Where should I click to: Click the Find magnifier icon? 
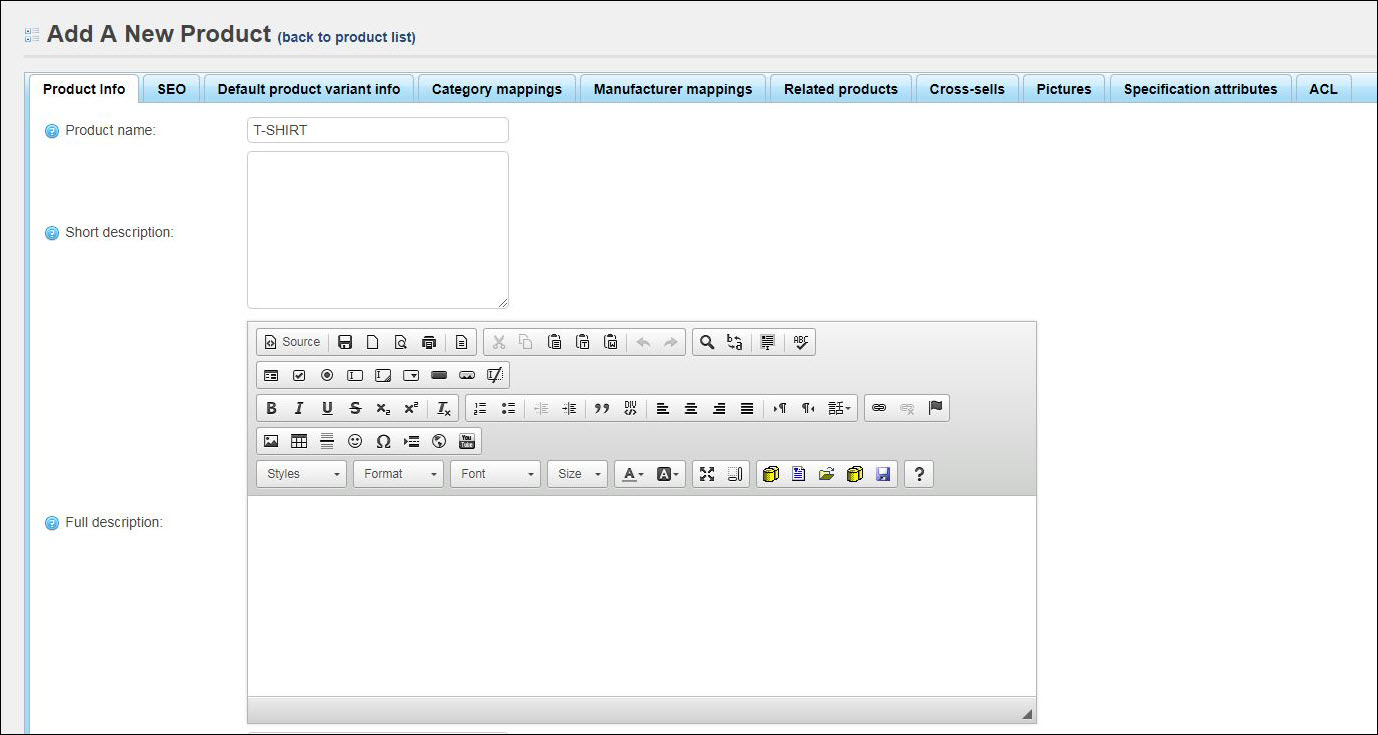tap(707, 342)
